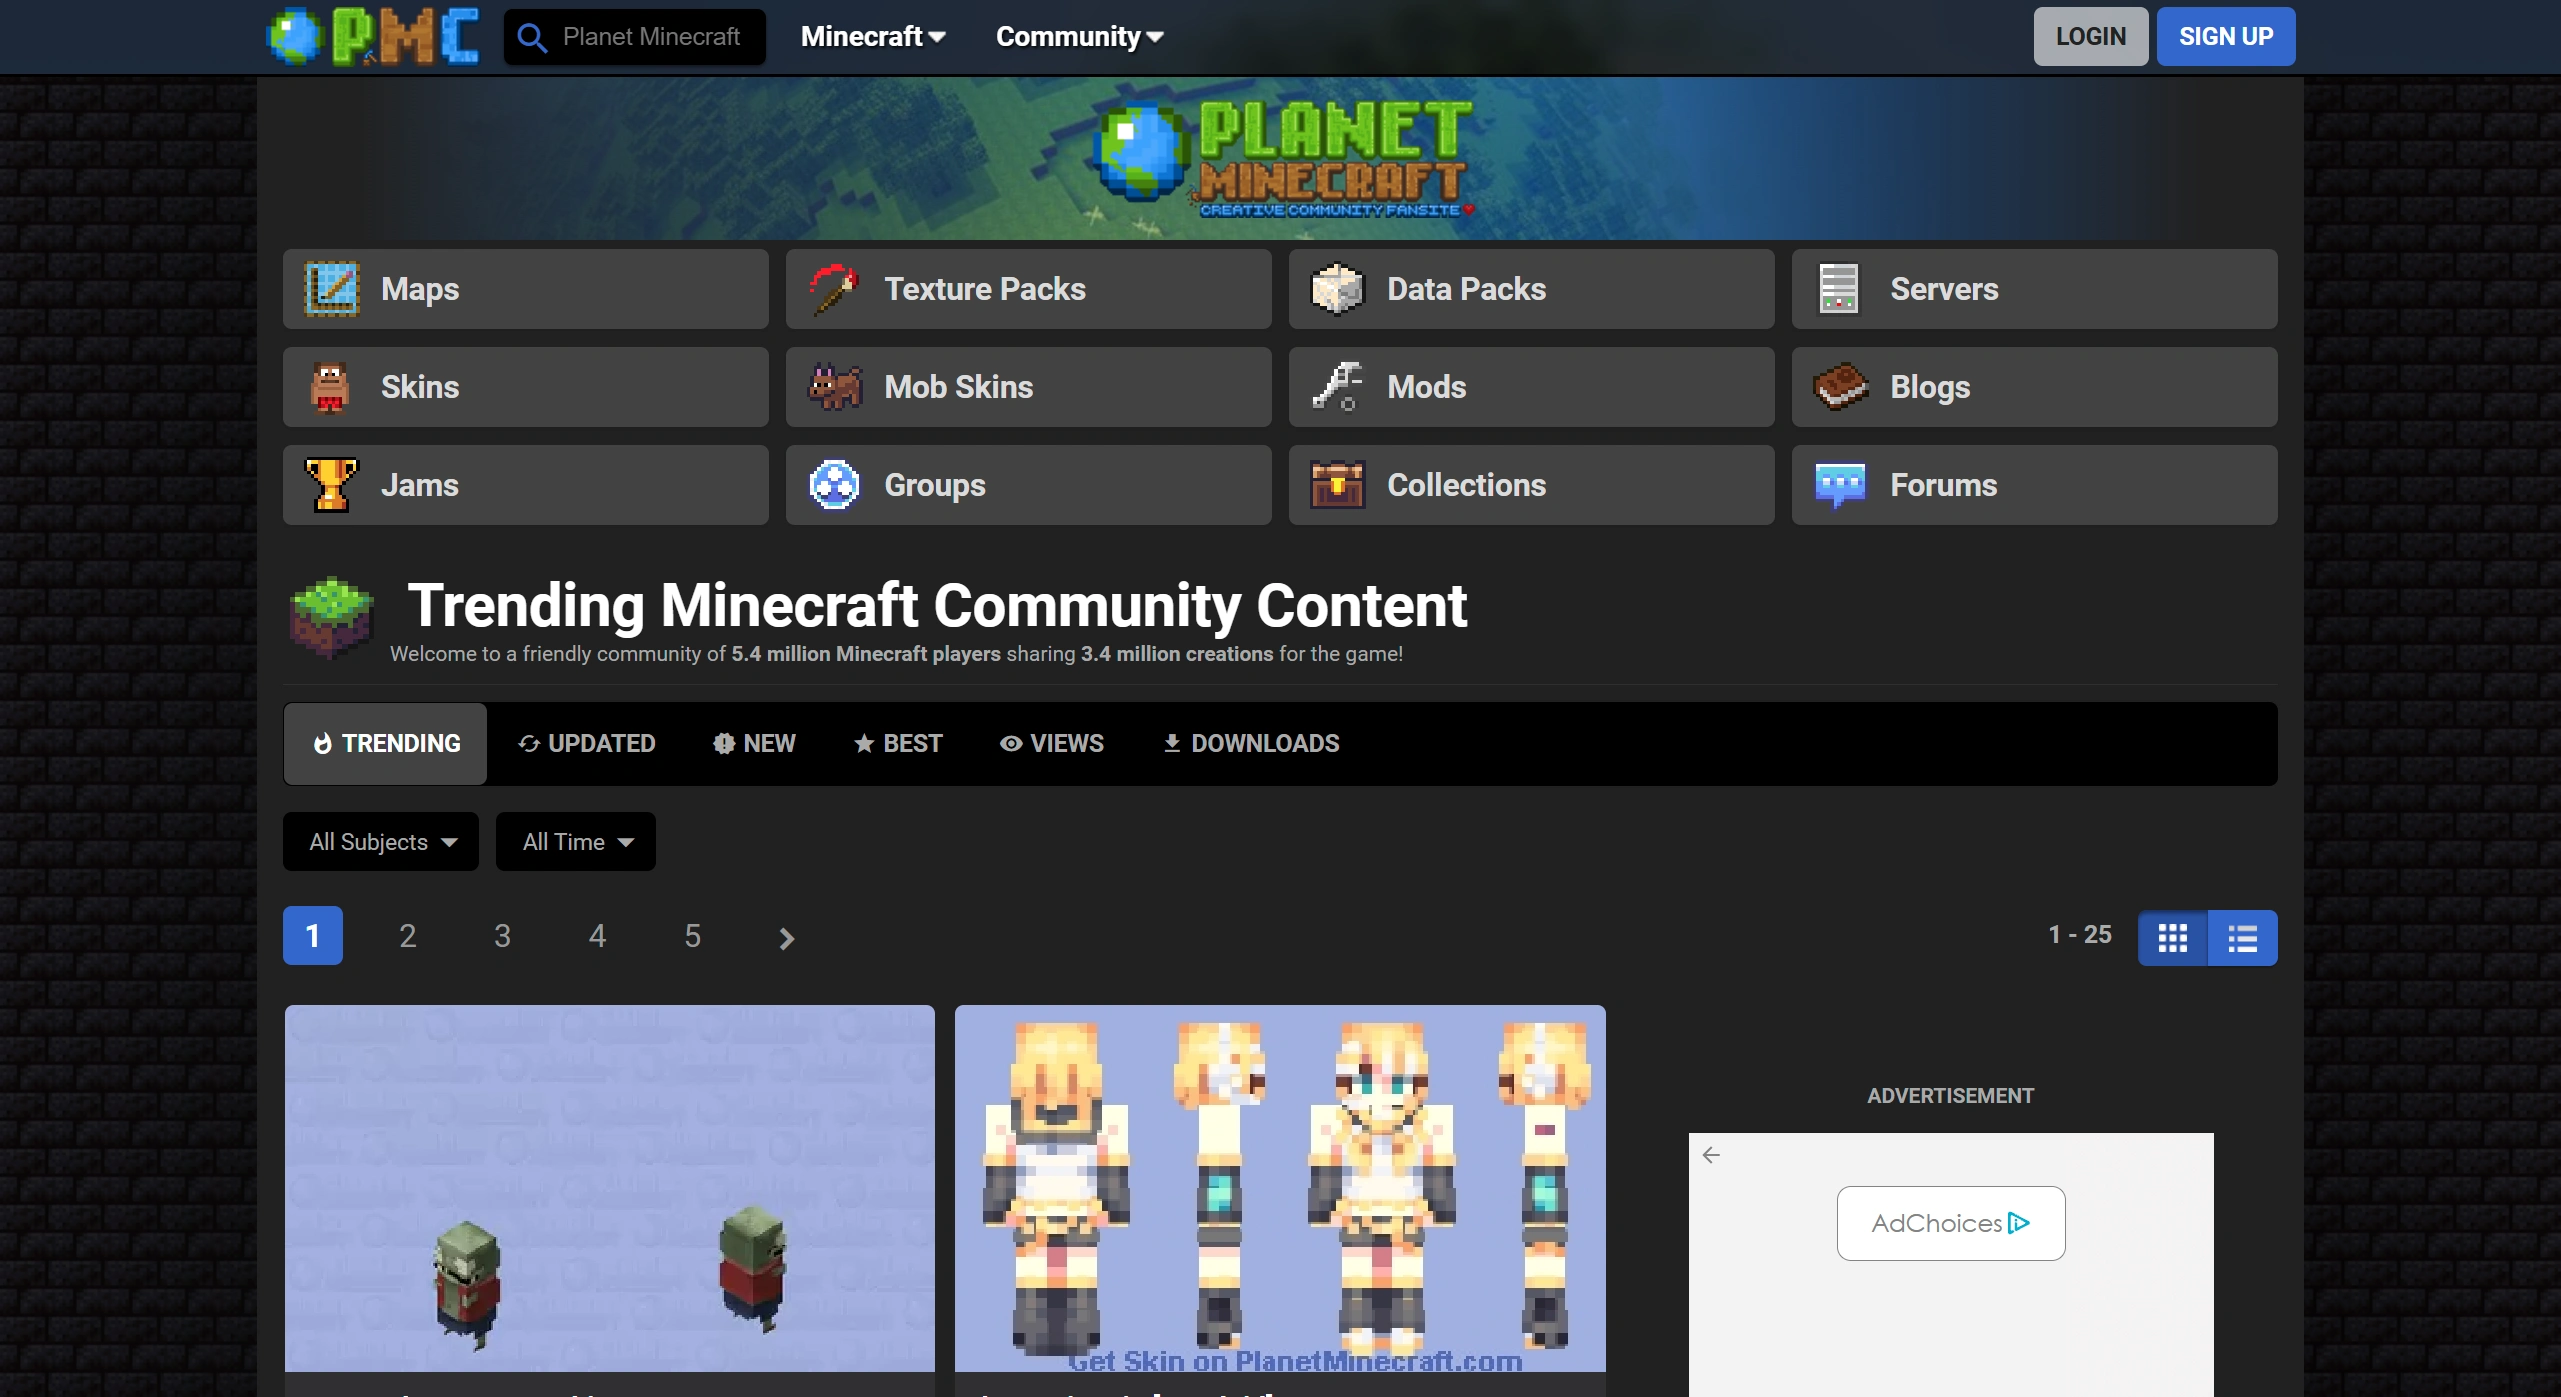Select the Updated tab
Screen dimensions: 2561x1397
coord(586,744)
